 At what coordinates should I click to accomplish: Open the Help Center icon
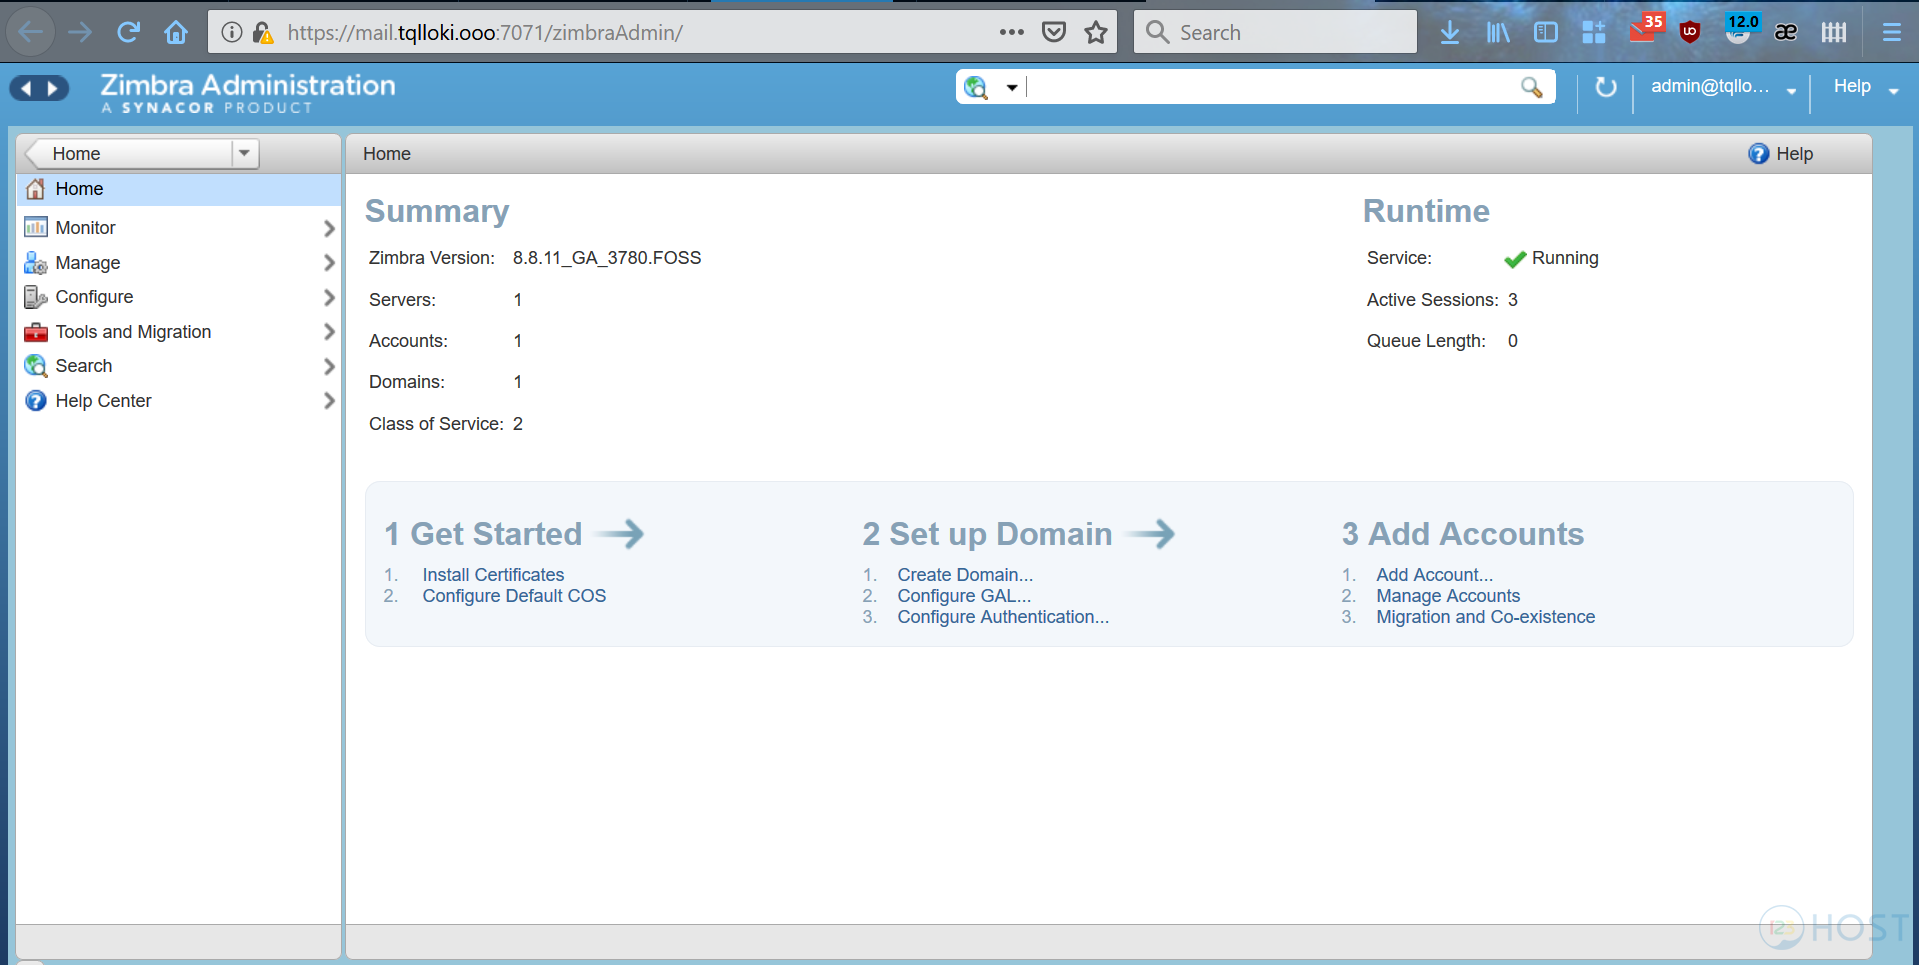(35, 400)
